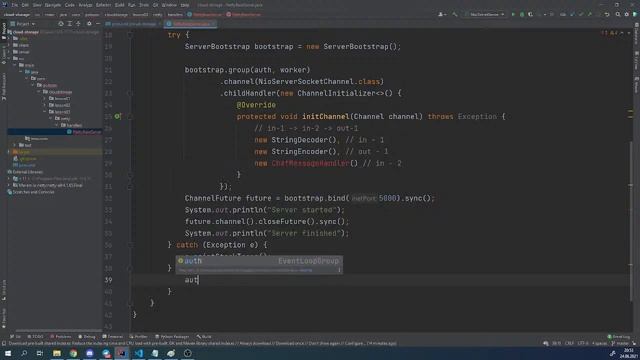Screen dimensions: 640x360
Task: Open the Git tool window tab
Action: coord(16,337)
